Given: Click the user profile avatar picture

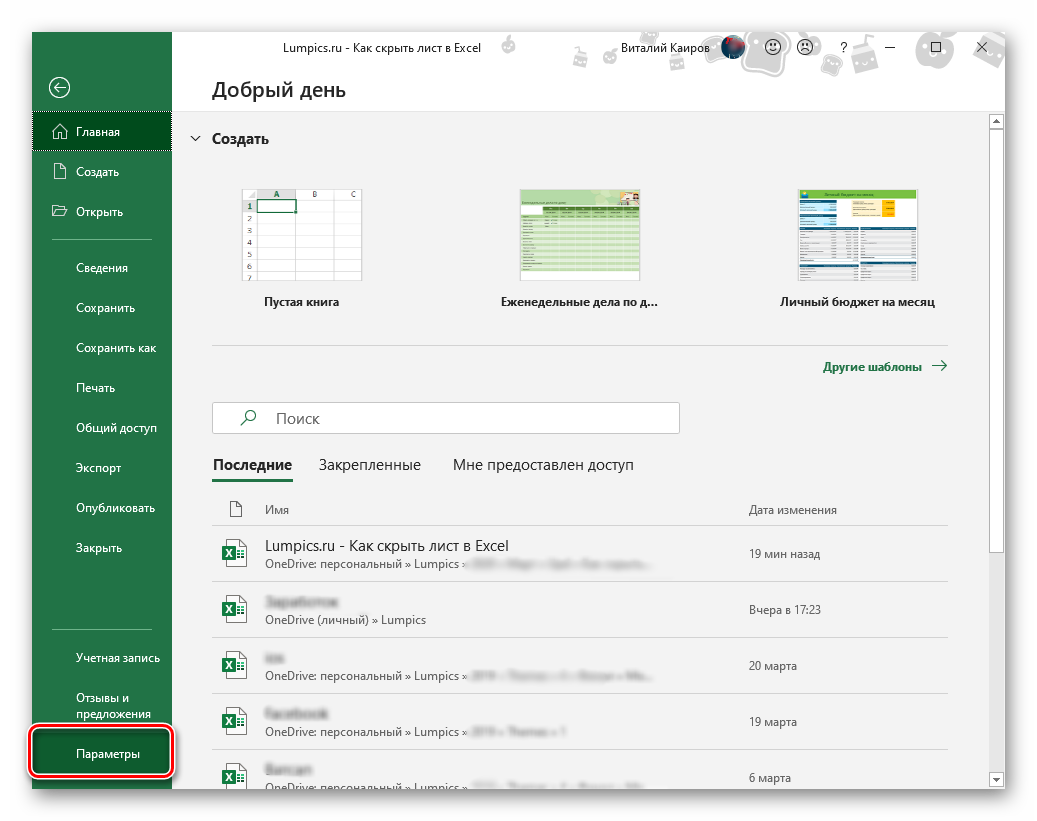Looking at the screenshot, I should tap(733, 47).
